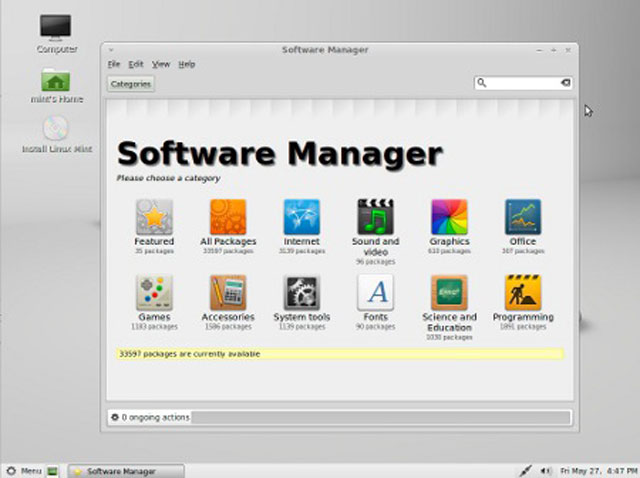Clear the search field using clear icon
Image resolution: width=640 pixels, height=478 pixels.
[565, 83]
